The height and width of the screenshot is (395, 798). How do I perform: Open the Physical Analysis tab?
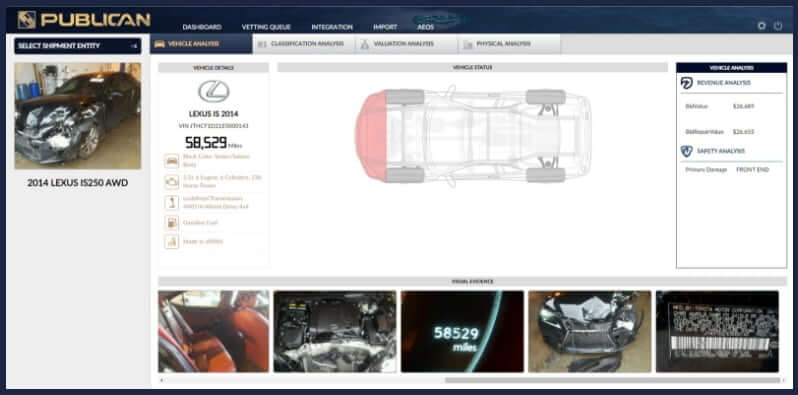[509, 44]
